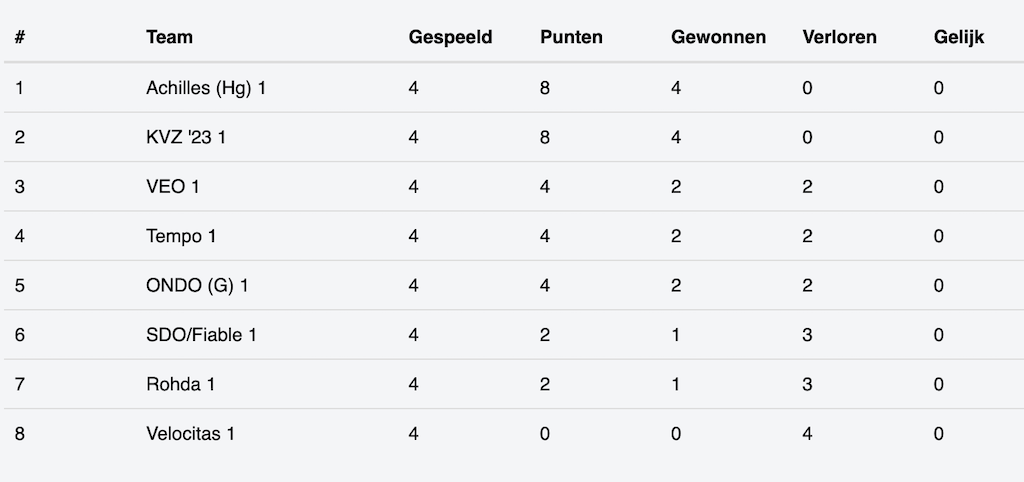Click the Team column header

169,38
